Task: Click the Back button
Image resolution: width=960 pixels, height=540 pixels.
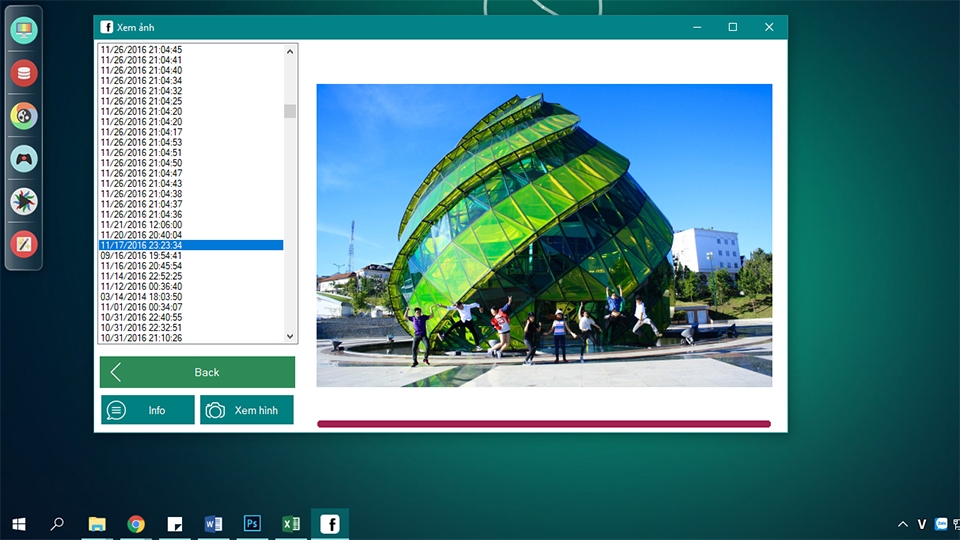Action: (x=197, y=372)
